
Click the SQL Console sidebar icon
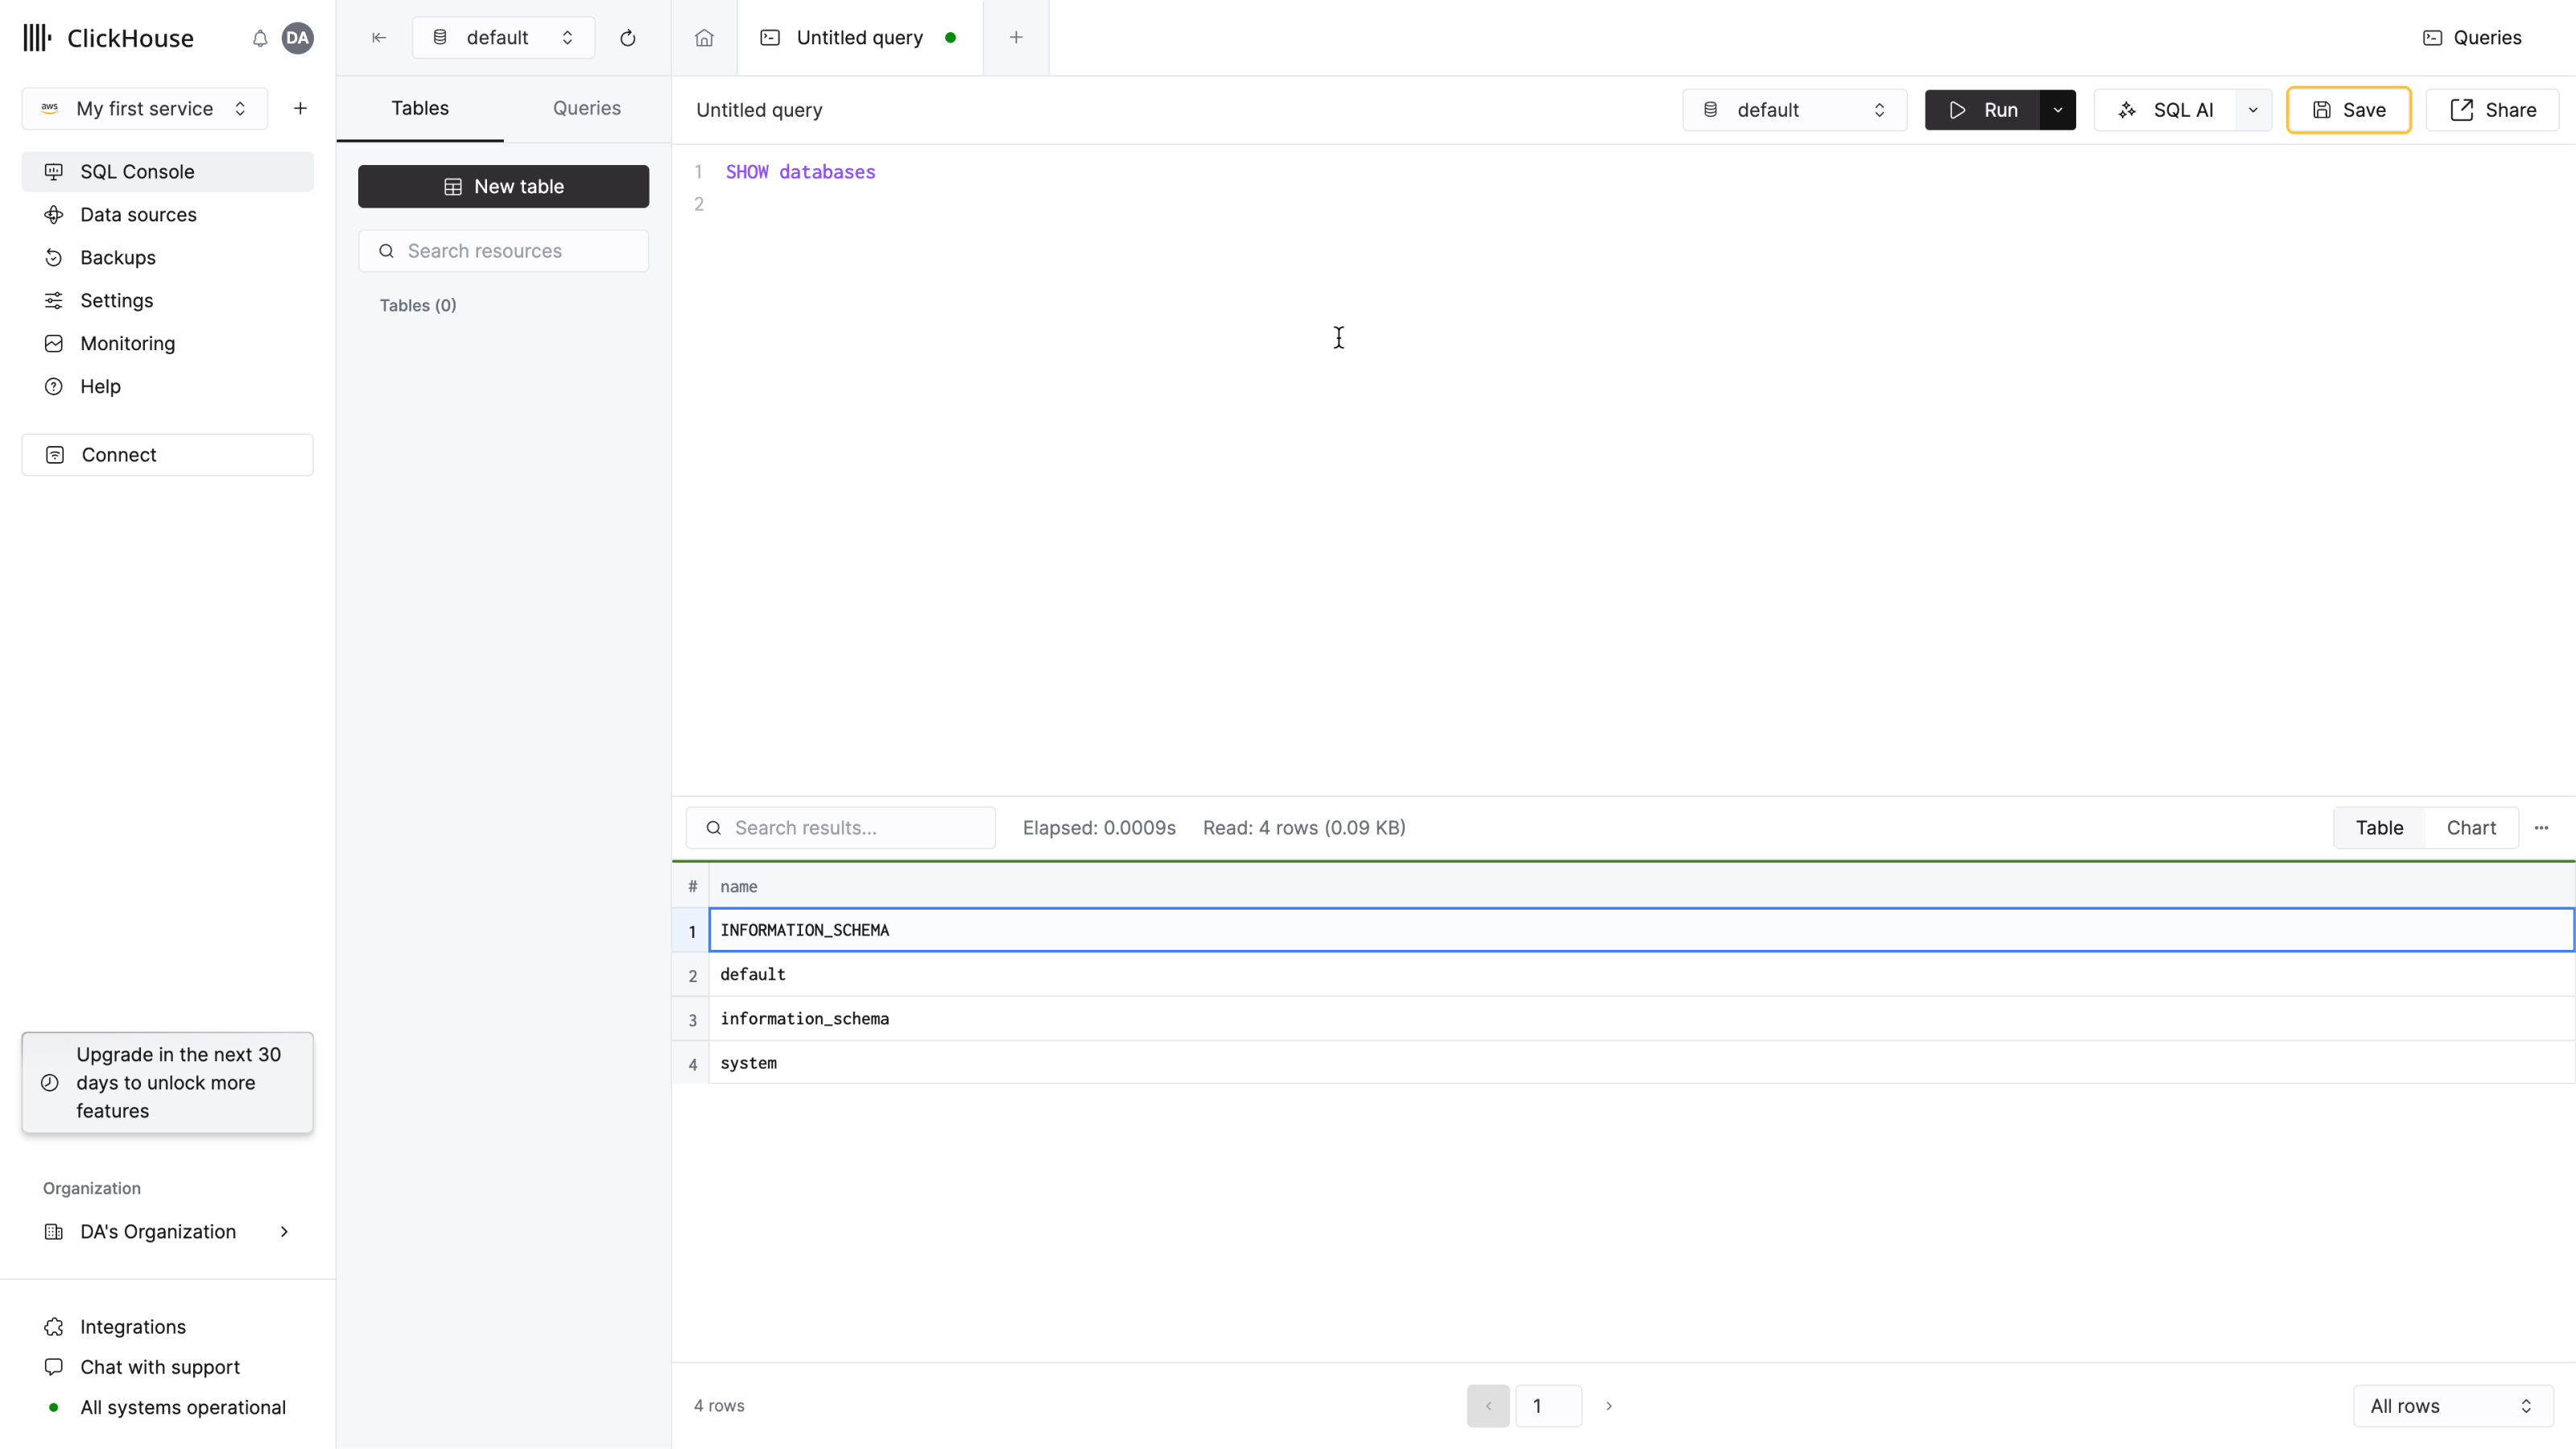tap(55, 171)
